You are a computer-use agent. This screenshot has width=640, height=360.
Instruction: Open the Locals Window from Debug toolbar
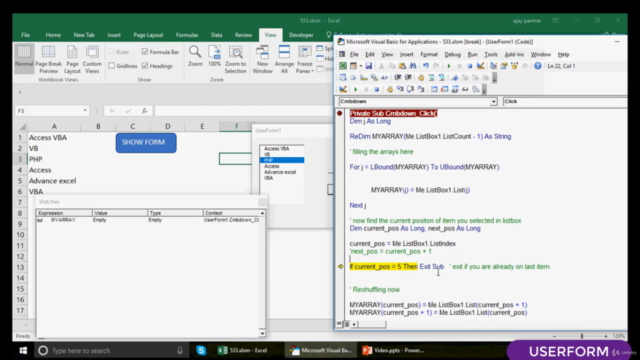(434, 89)
